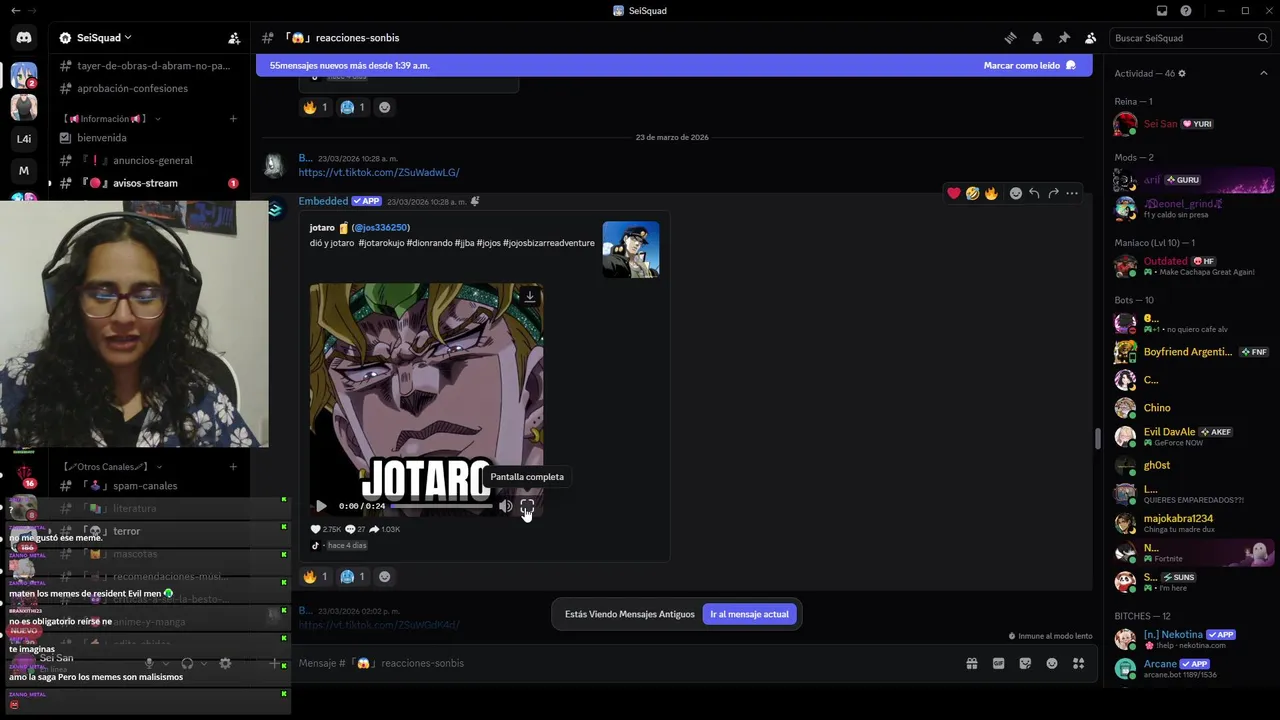The height and width of the screenshot is (720, 1280).
Task: Open the emoji picker in message bar
Action: (1052, 663)
